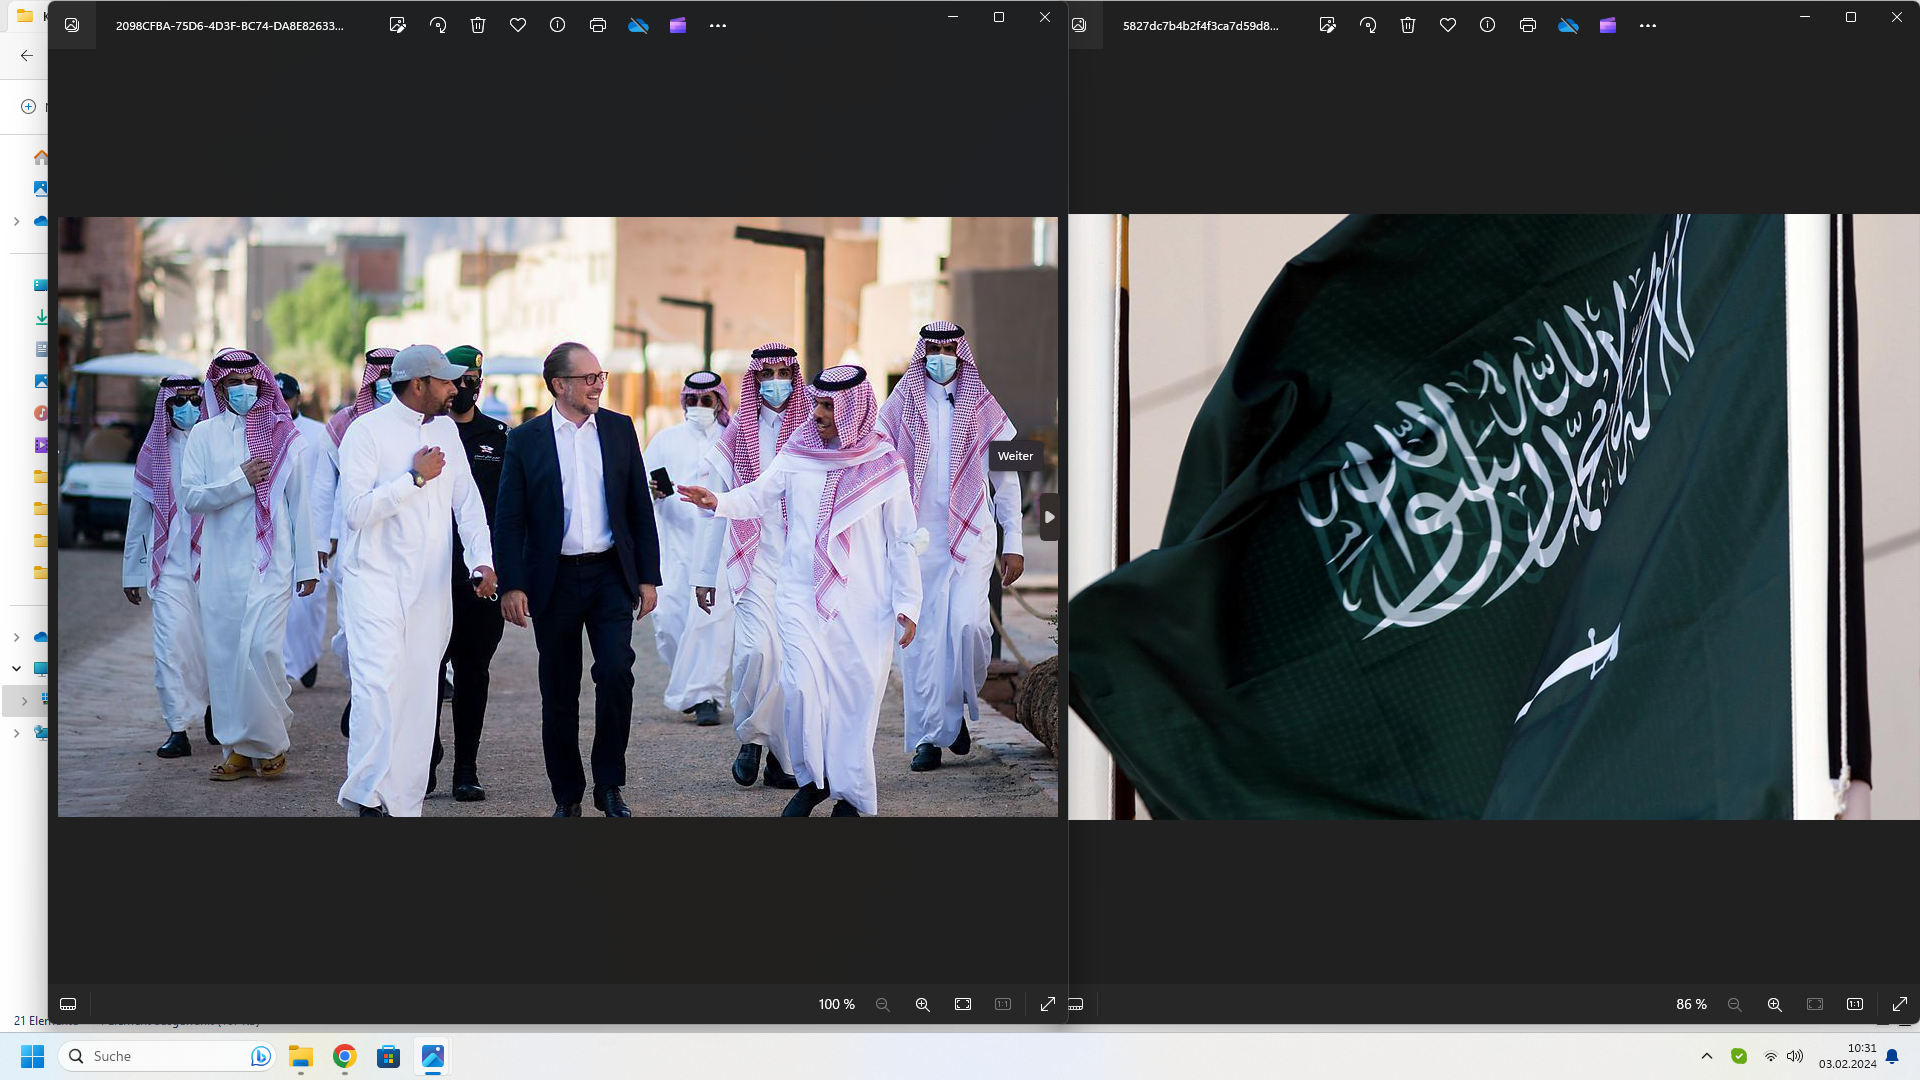
Task: Click right Photos window app icon in title bar
Action: coord(1079,25)
